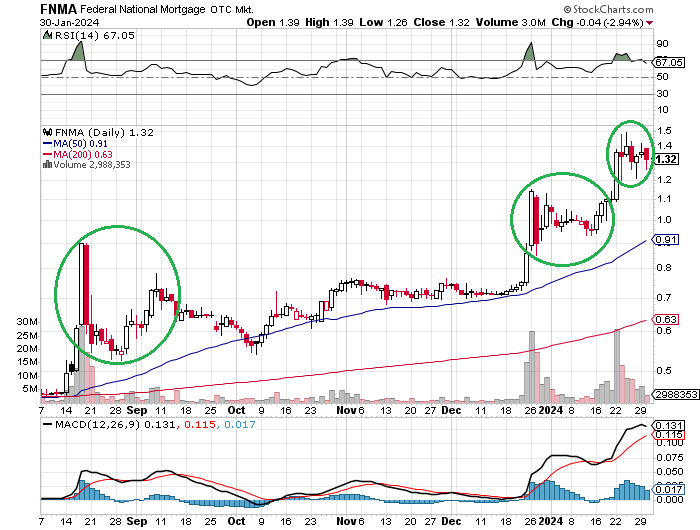Click the Sep label on price panel date axis
The height and width of the screenshot is (530, 700).
tap(137, 410)
